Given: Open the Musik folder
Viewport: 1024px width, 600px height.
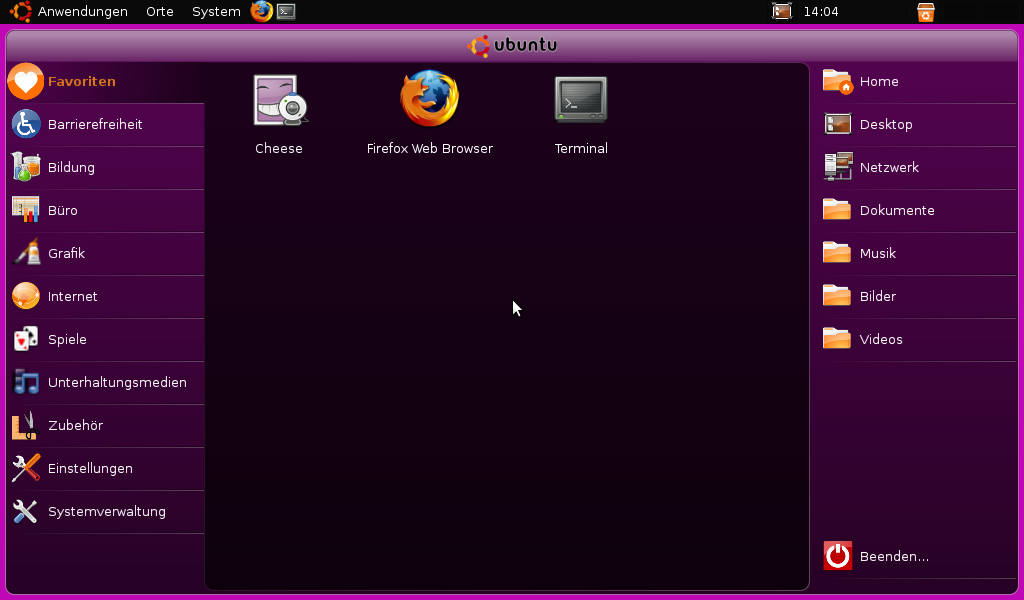Looking at the screenshot, I should point(918,253).
